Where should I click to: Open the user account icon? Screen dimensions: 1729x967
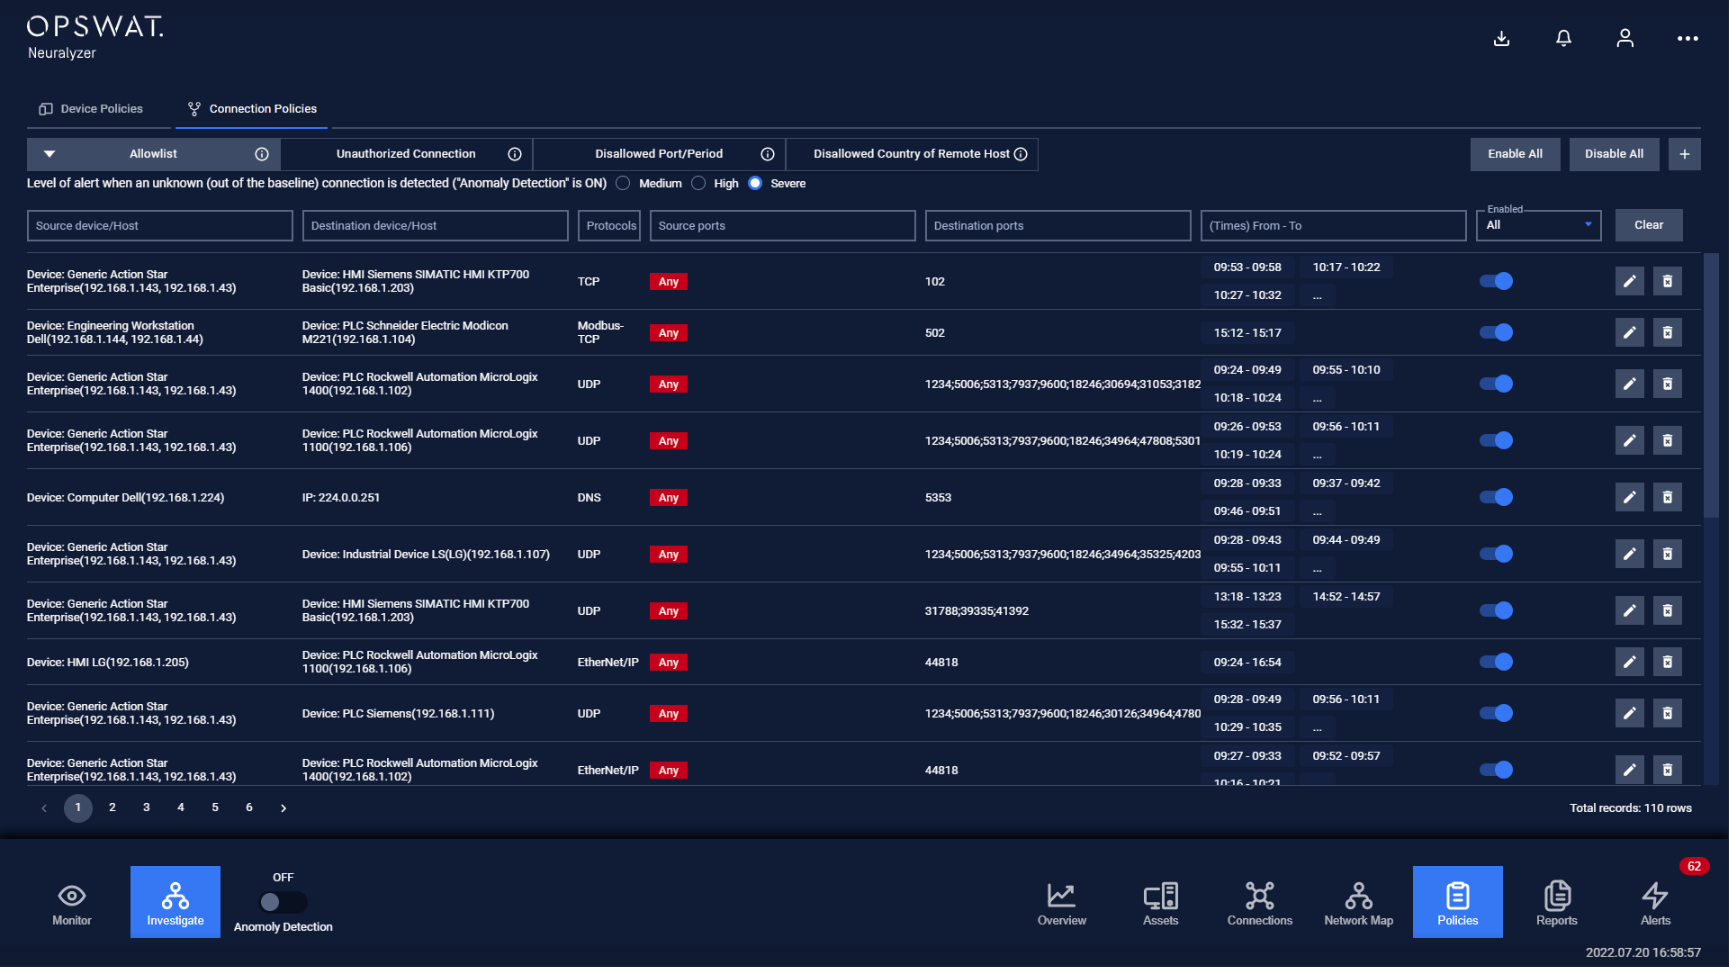coord(1625,38)
